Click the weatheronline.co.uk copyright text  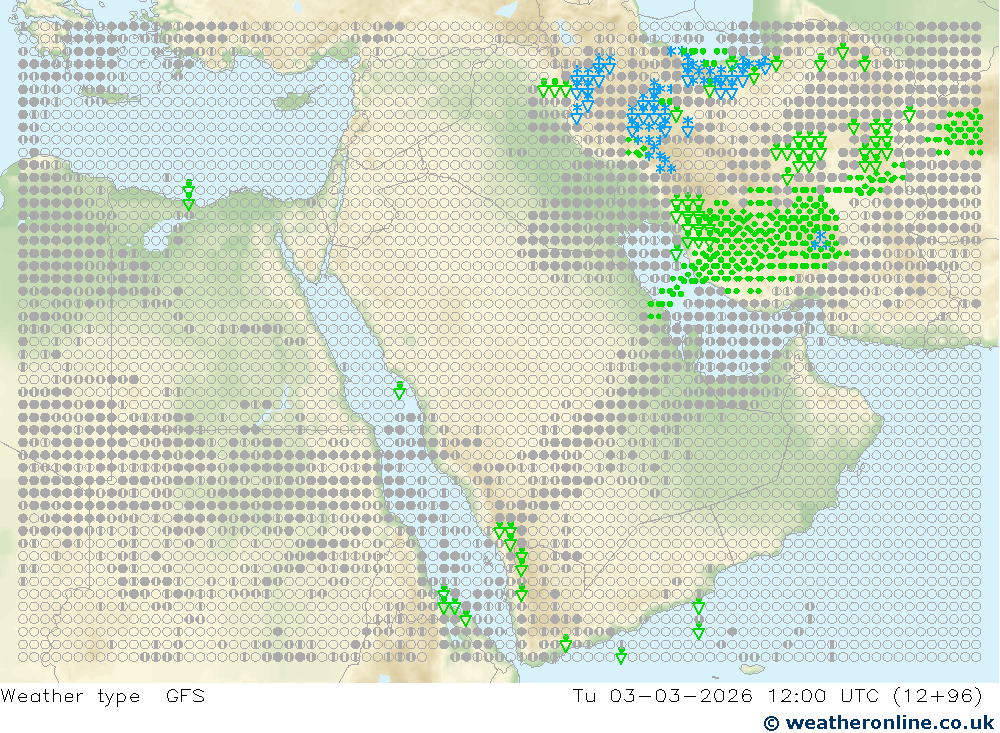pos(879,722)
